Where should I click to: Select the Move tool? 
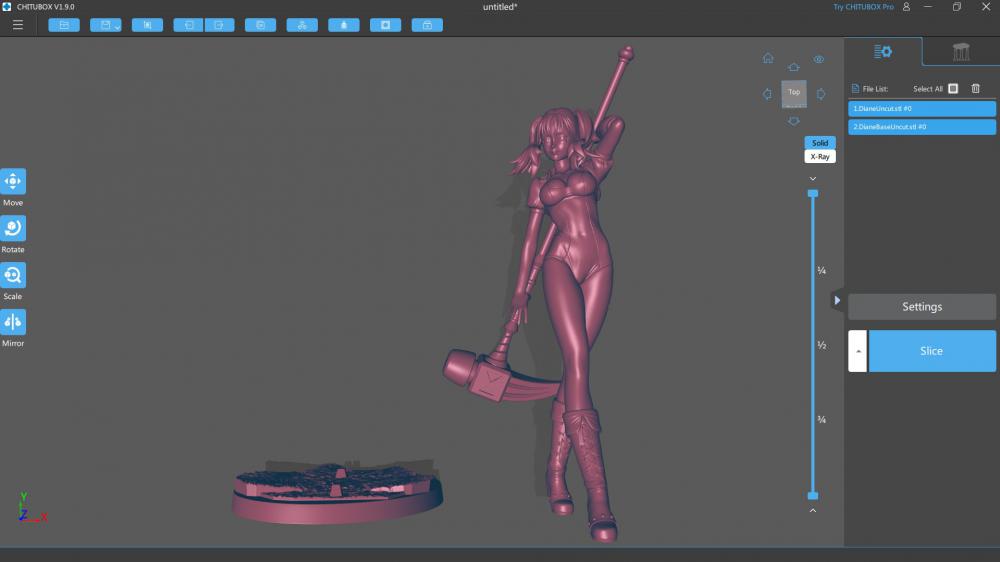coord(13,181)
